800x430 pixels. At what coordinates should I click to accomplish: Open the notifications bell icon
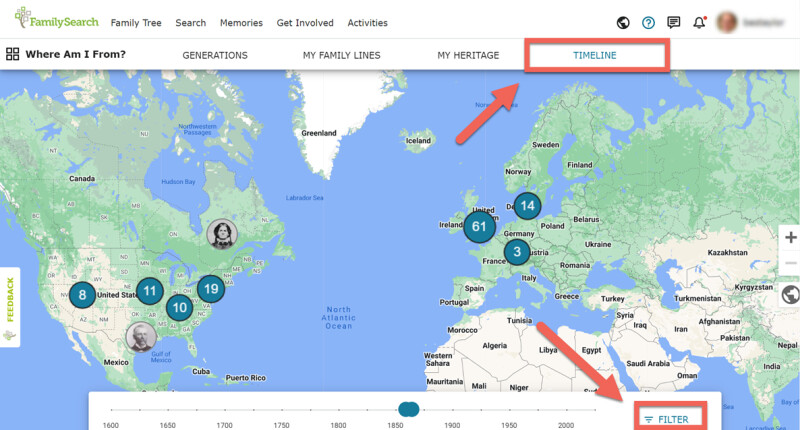coord(699,22)
